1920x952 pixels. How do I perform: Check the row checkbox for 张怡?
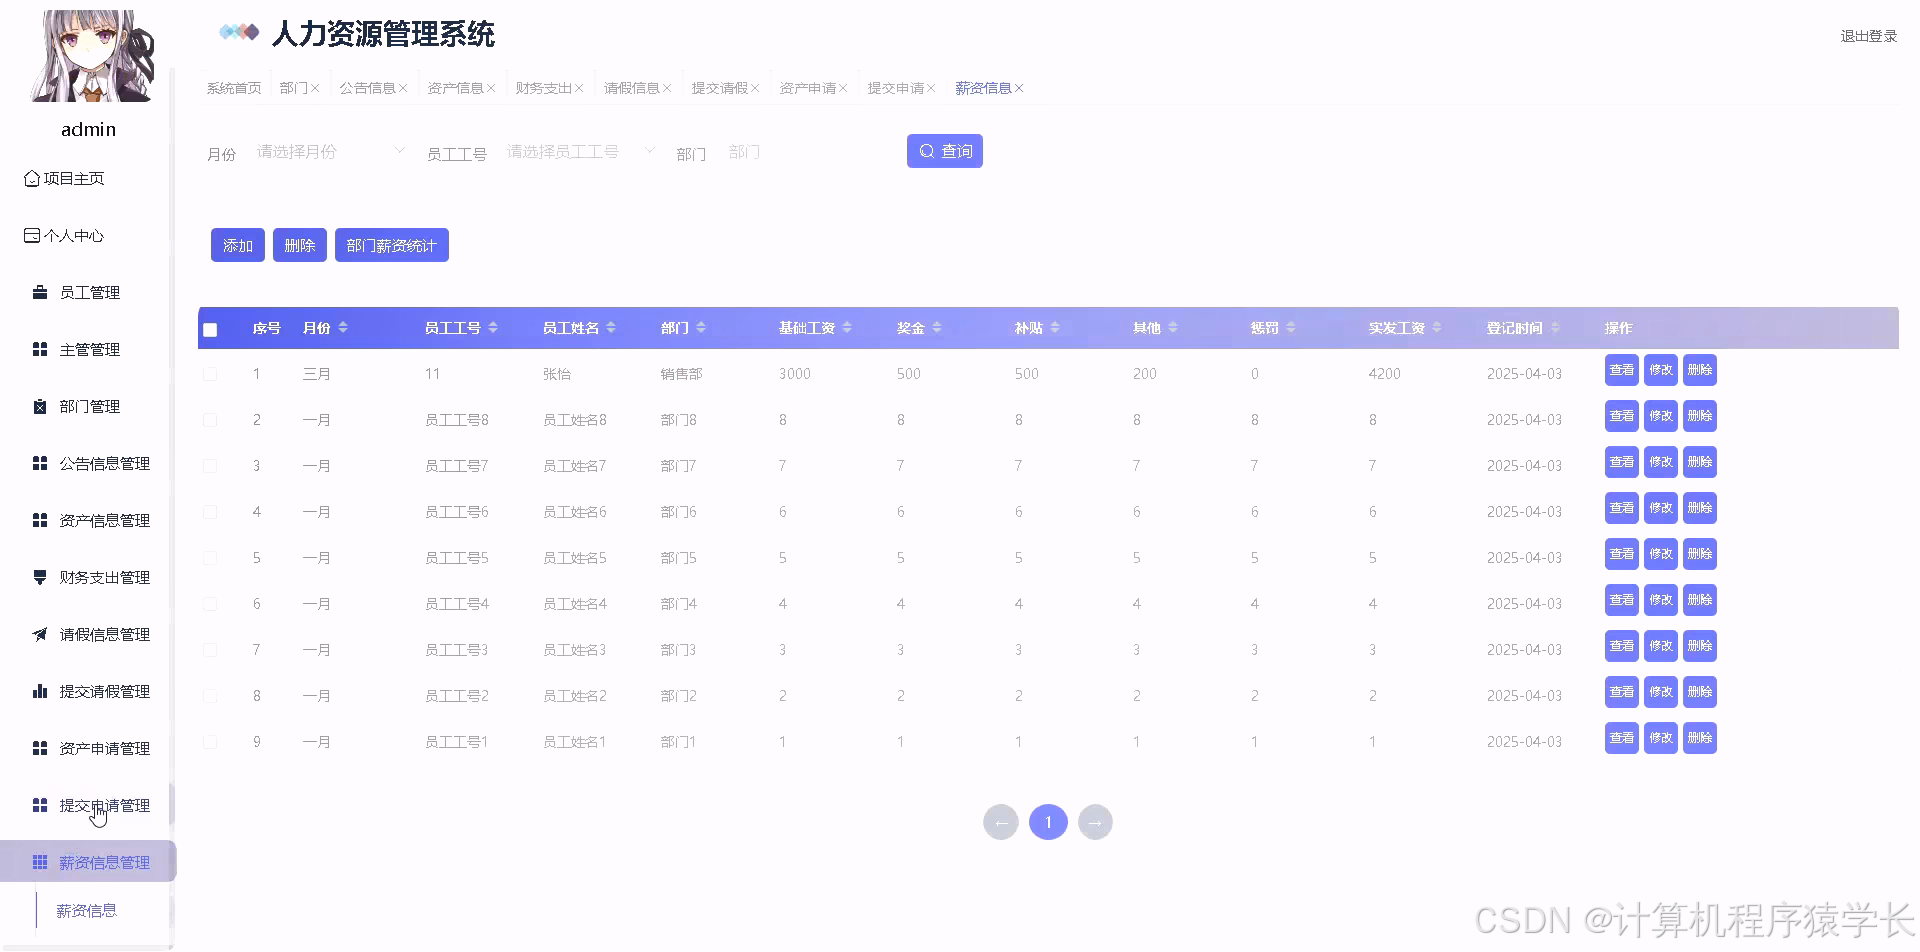(210, 373)
